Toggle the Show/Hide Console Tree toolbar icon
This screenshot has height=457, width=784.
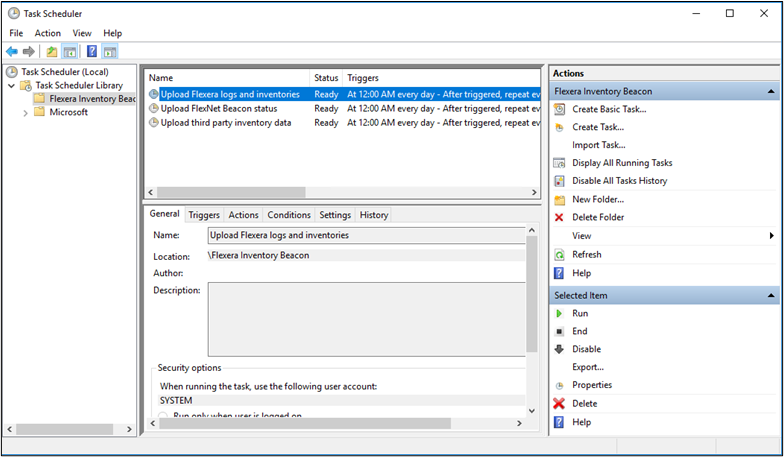70,51
